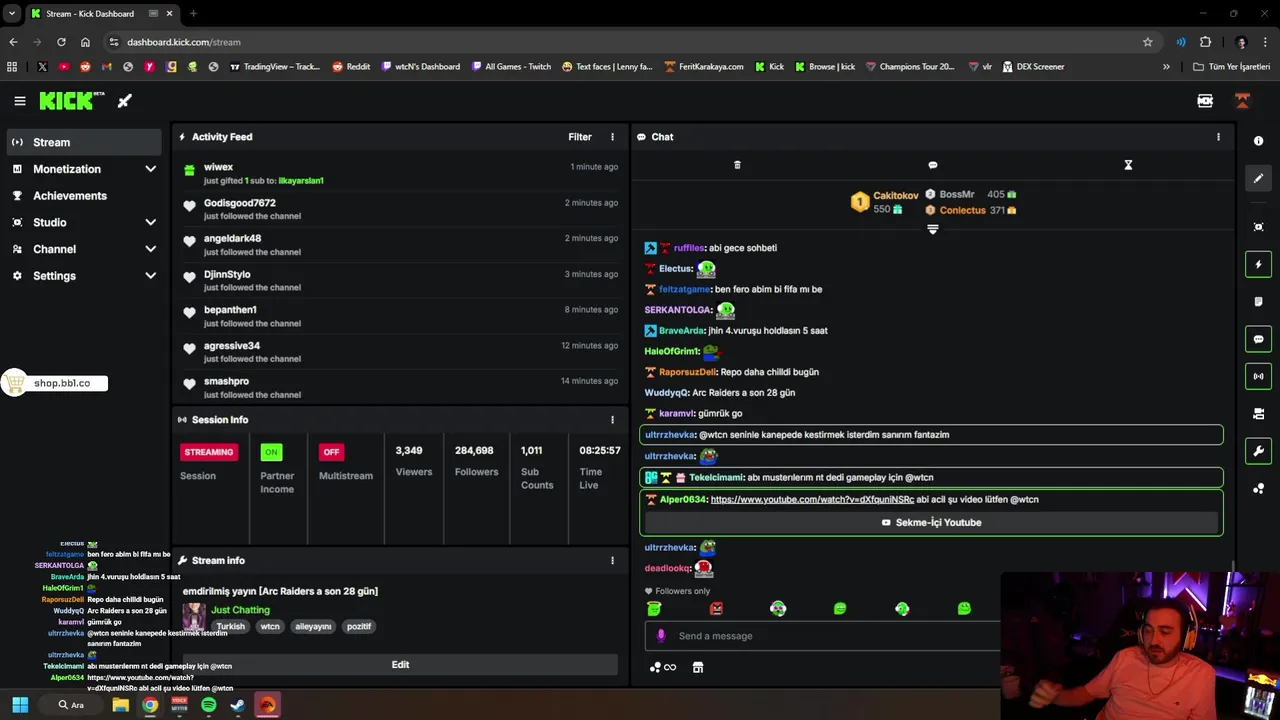Expand the Studio sidebar section
Image resolution: width=1280 pixels, height=720 pixels.
point(151,222)
